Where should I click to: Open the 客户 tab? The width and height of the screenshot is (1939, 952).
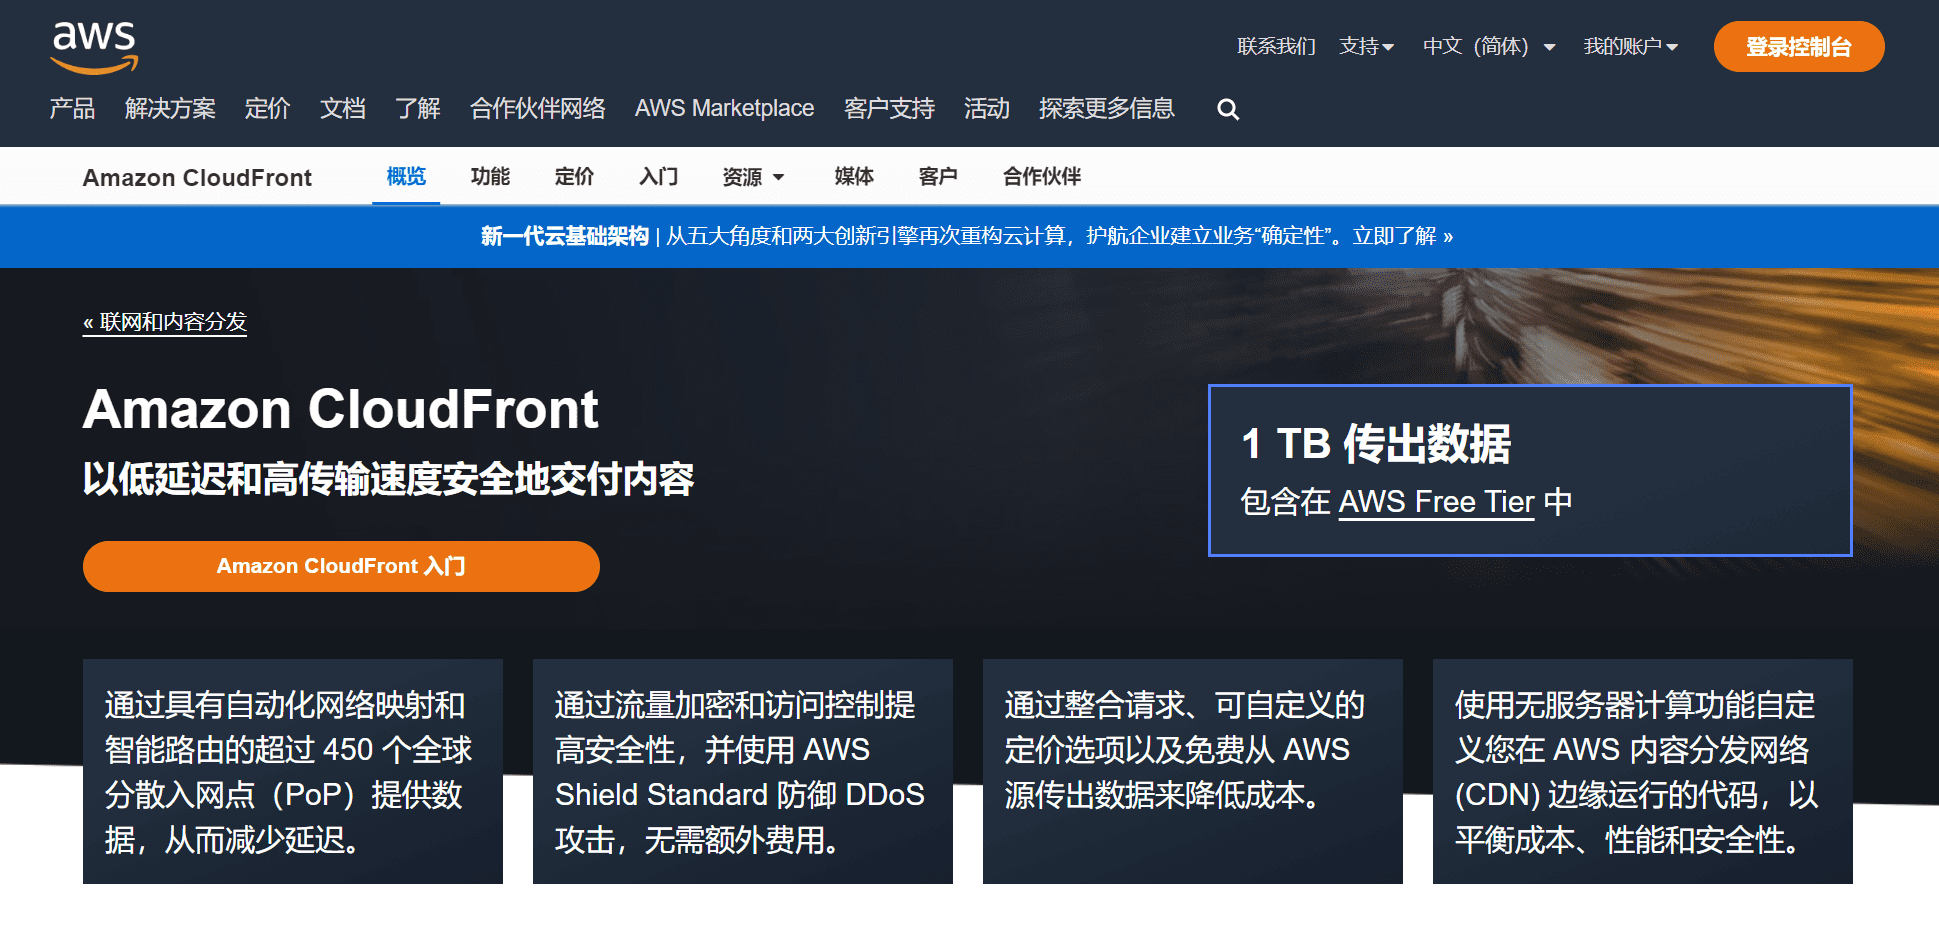pyautogui.click(x=937, y=176)
